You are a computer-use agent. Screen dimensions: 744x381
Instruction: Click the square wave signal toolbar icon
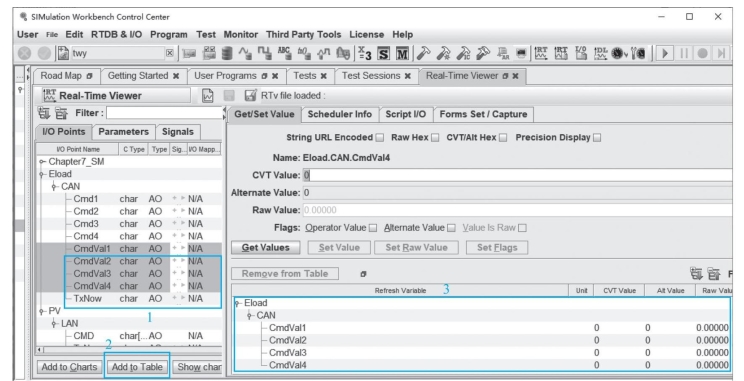264,54
